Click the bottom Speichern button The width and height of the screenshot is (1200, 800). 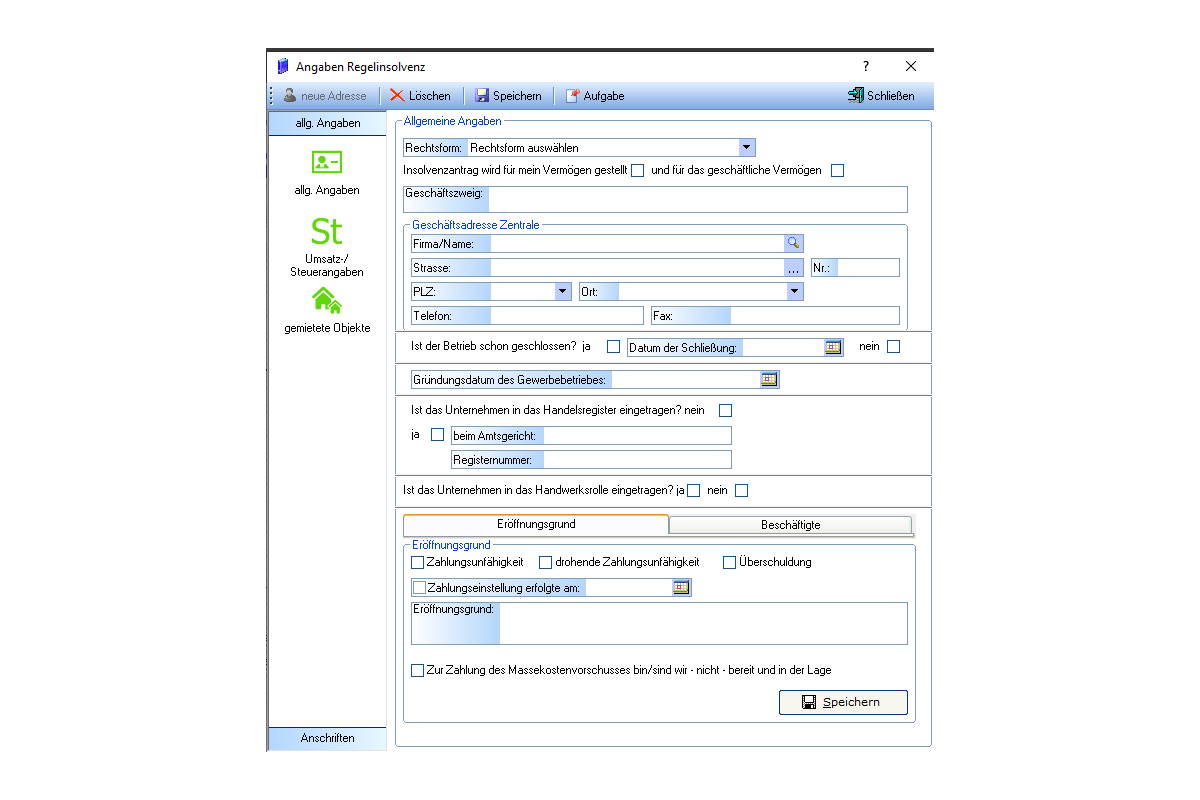(843, 702)
